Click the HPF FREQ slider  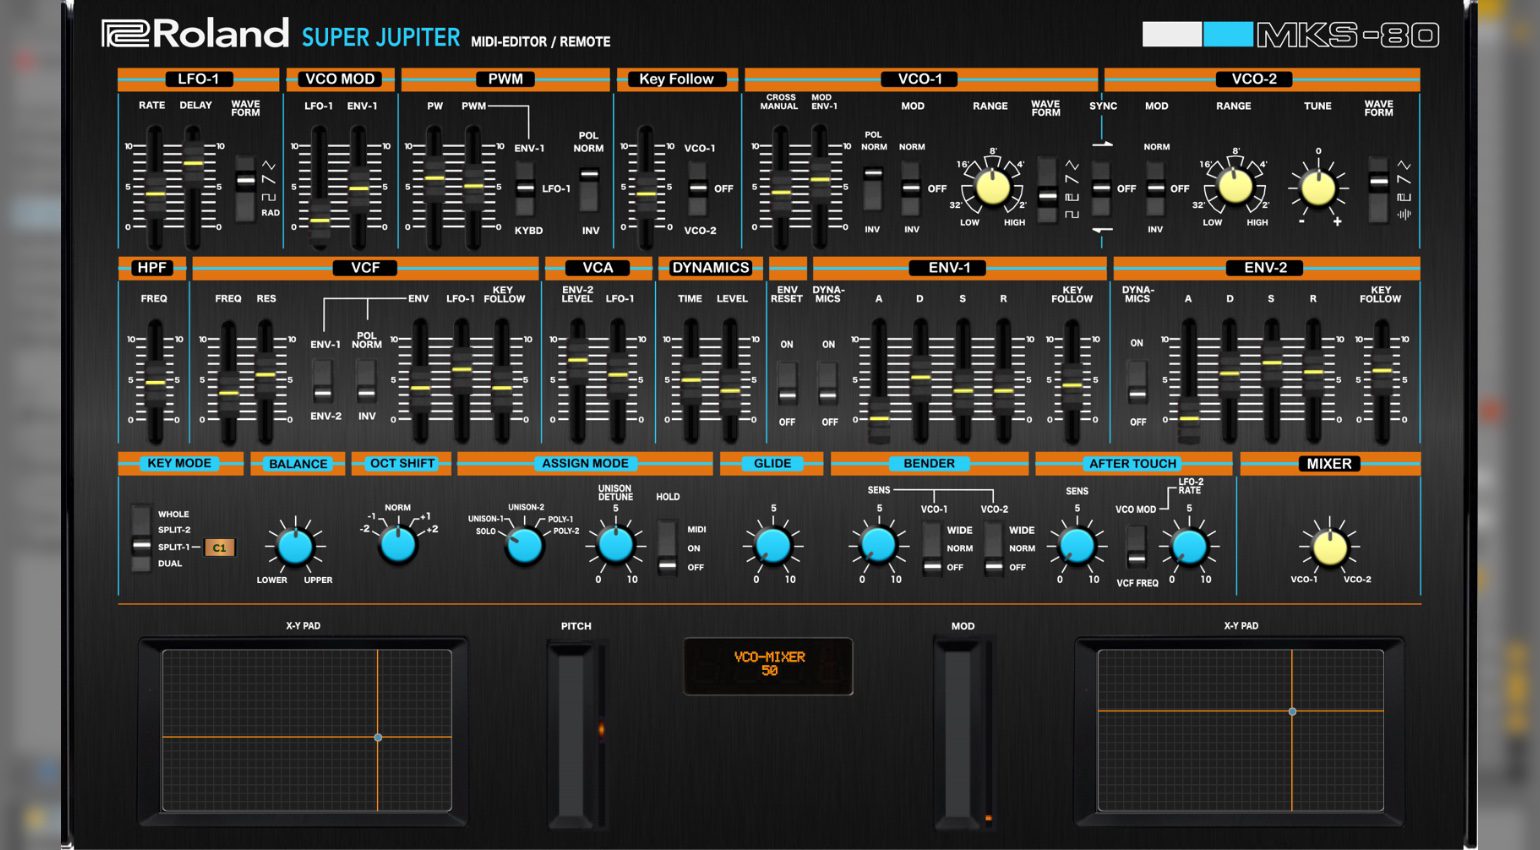[154, 382]
